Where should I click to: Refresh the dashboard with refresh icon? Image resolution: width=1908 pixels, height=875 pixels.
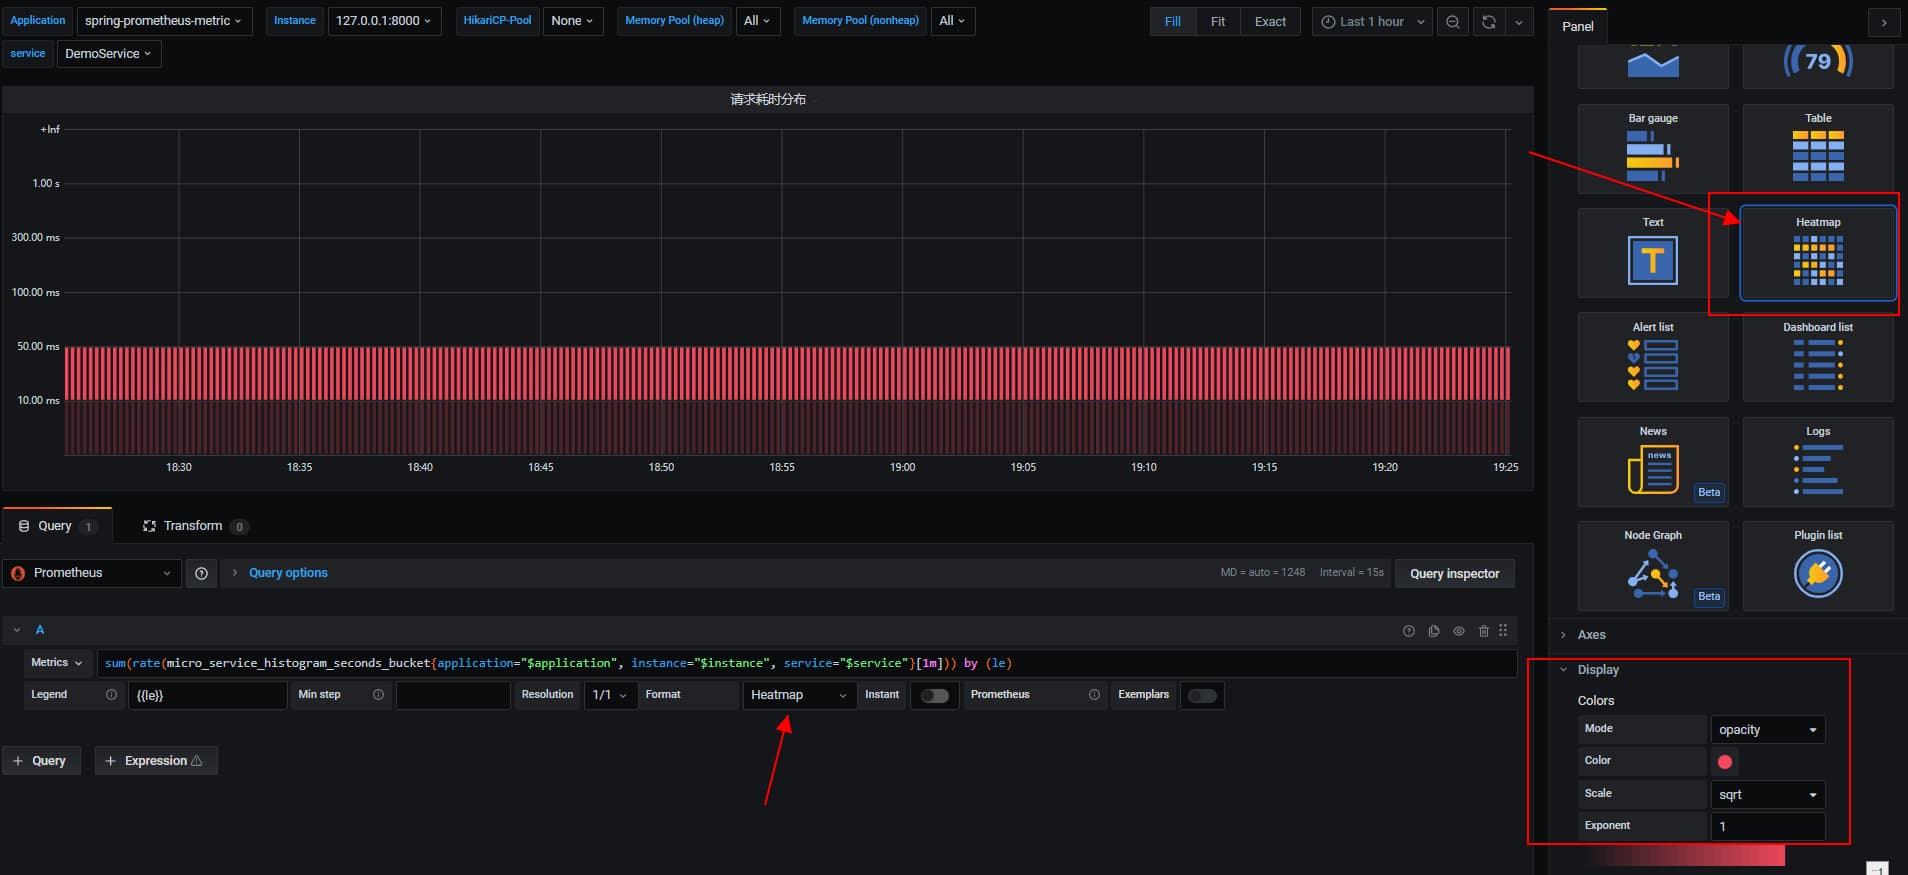click(x=1488, y=21)
